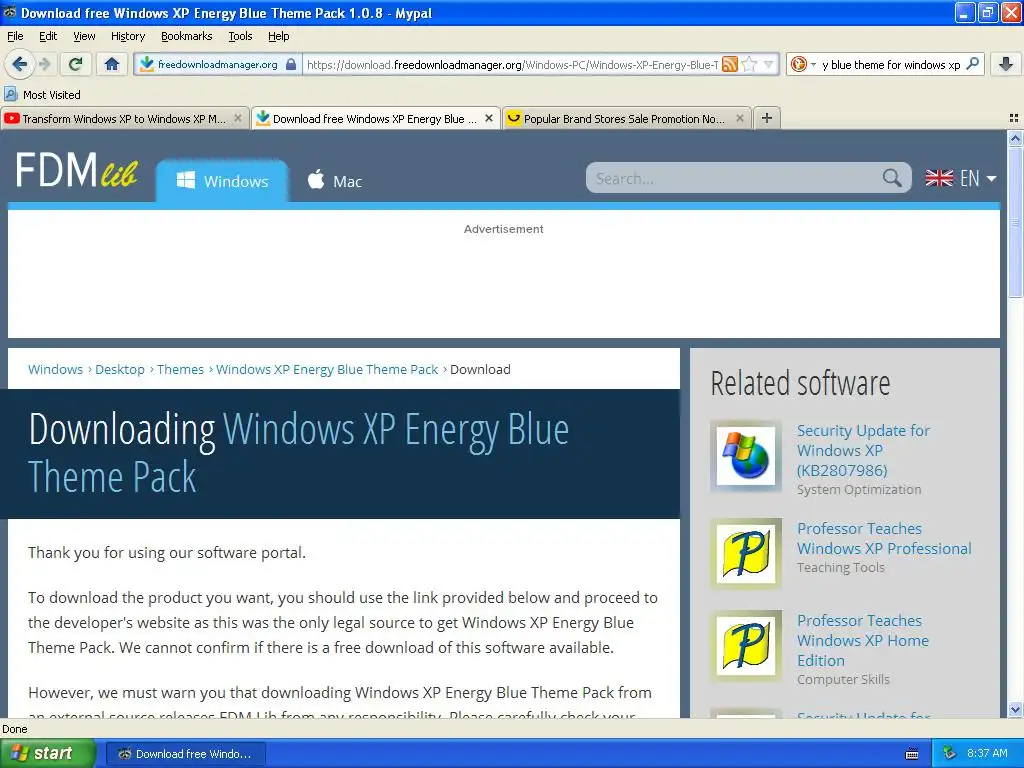Click the Professor Teaches Windows XP Professional thumbnail
Viewport: 1024px width, 768px height.
click(x=746, y=554)
